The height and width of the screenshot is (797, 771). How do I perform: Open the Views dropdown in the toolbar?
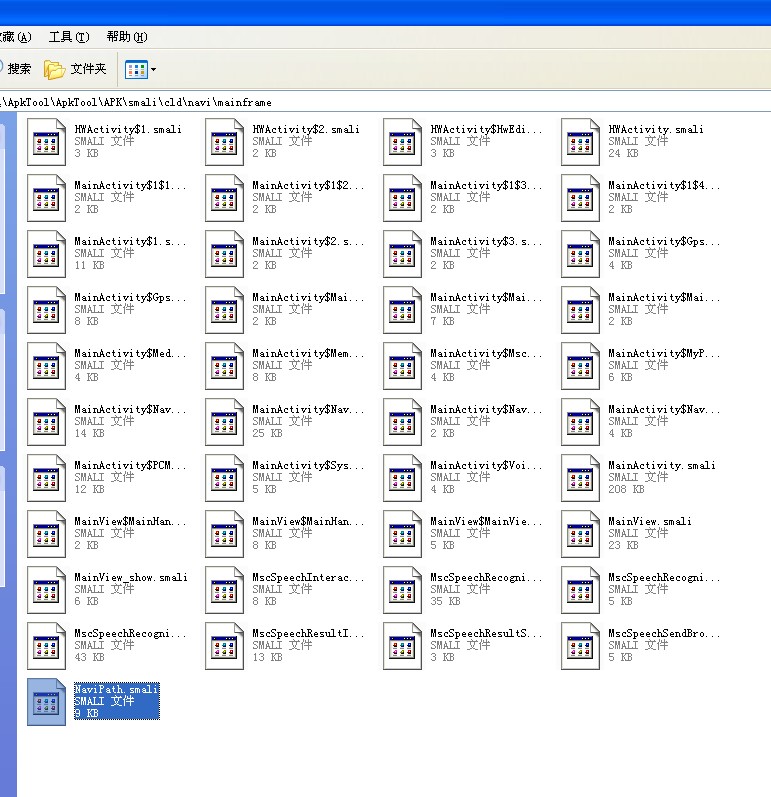(140, 70)
